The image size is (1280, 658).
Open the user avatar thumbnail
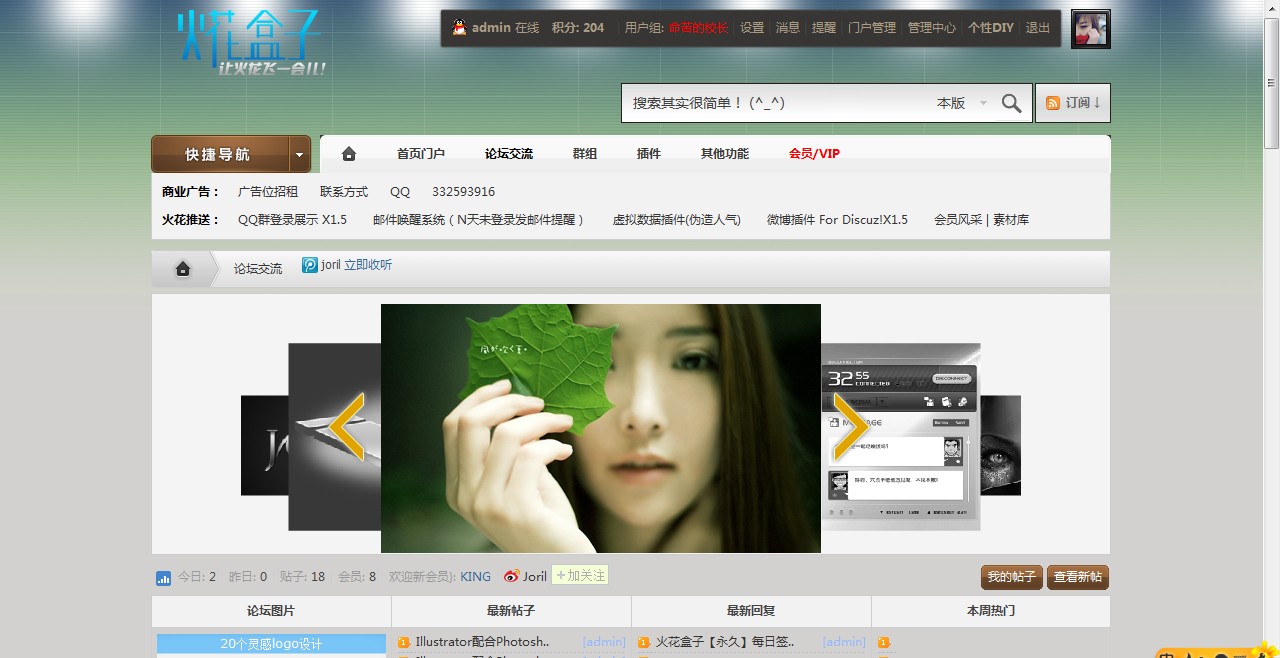click(1091, 29)
